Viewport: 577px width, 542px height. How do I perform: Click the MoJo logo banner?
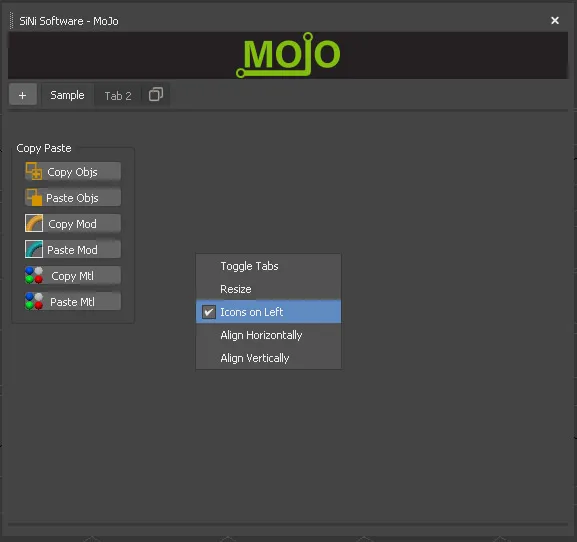(288, 55)
